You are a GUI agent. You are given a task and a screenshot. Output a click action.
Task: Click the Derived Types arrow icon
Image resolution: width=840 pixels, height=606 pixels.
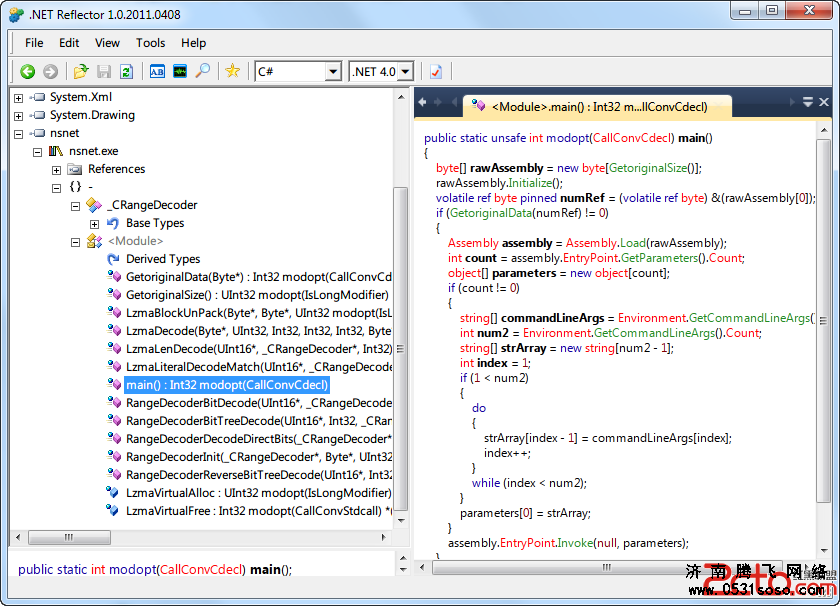[113, 259]
